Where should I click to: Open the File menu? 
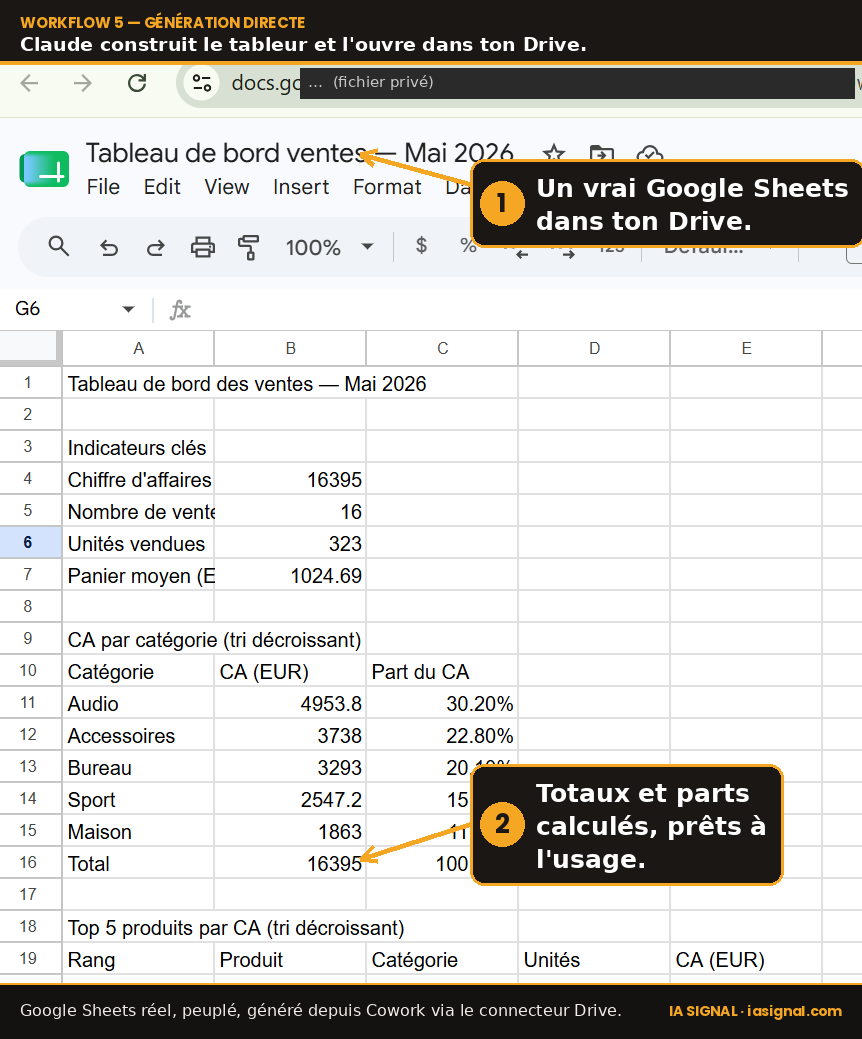point(103,187)
